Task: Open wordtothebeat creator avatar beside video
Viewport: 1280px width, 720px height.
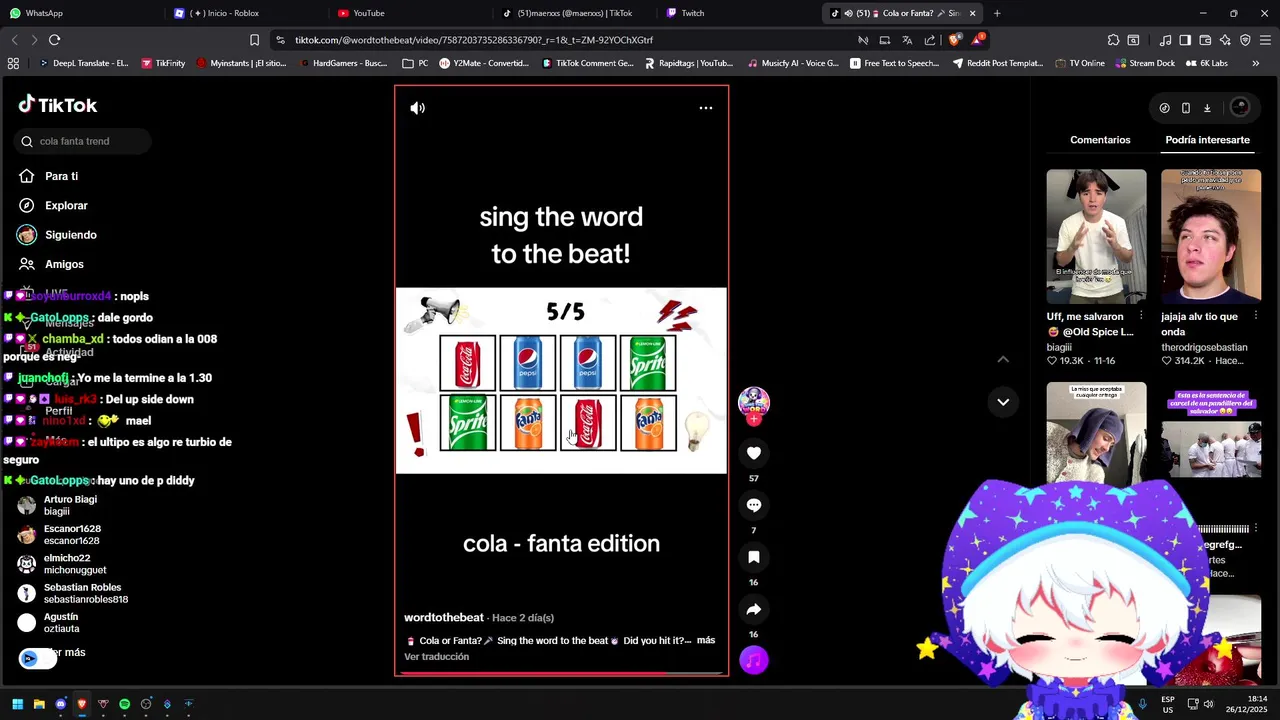Action: click(x=754, y=402)
